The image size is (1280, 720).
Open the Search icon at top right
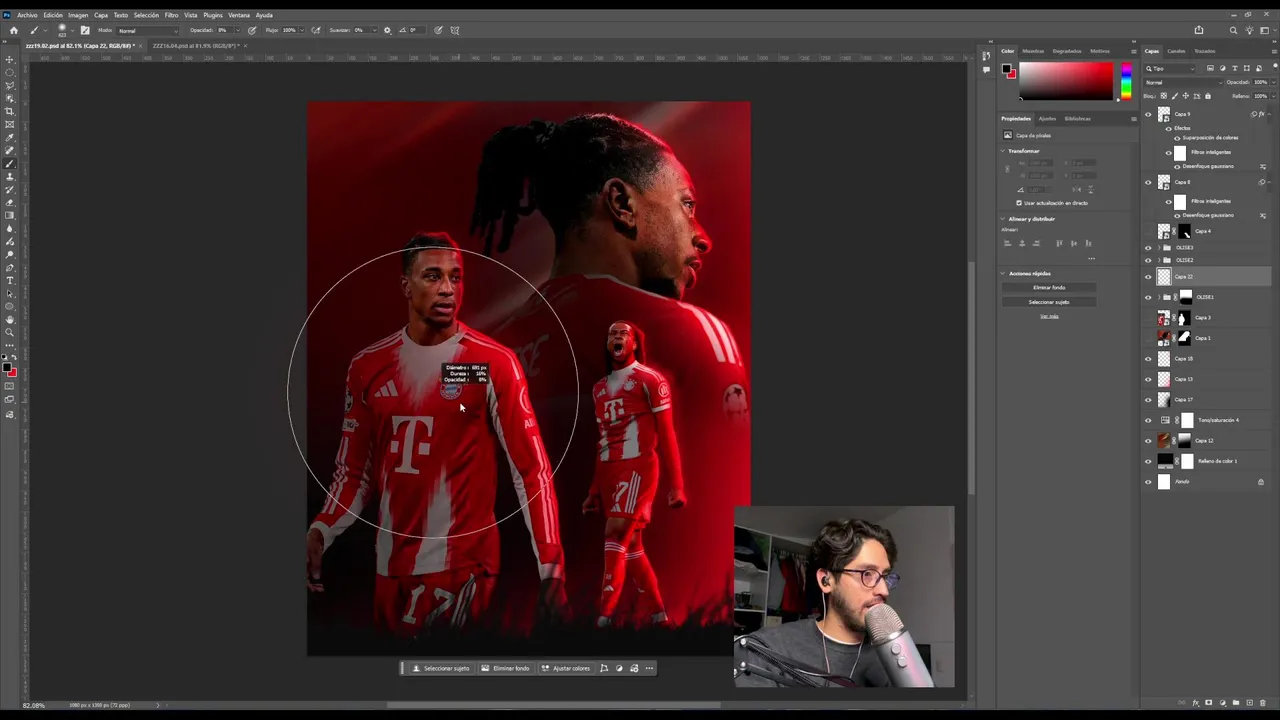(1233, 30)
